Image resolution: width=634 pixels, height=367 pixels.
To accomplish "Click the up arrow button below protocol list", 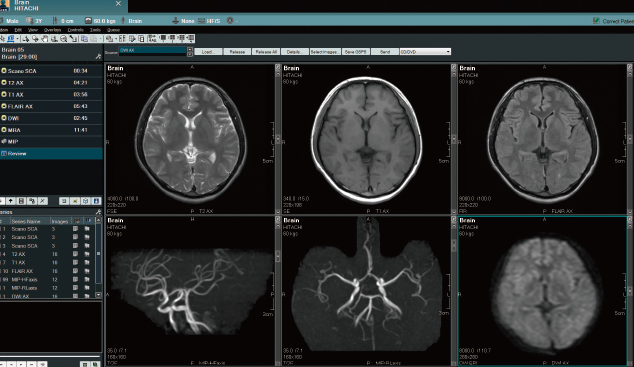I will pos(11,201).
